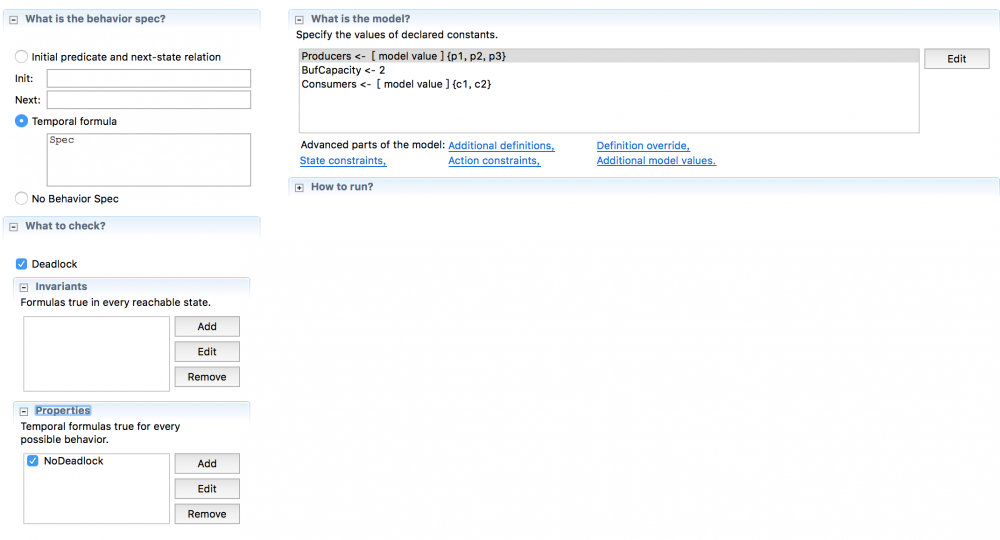Collapse the 'What is the model?' section
This screenshot has width=1000, height=540.
click(x=299, y=19)
